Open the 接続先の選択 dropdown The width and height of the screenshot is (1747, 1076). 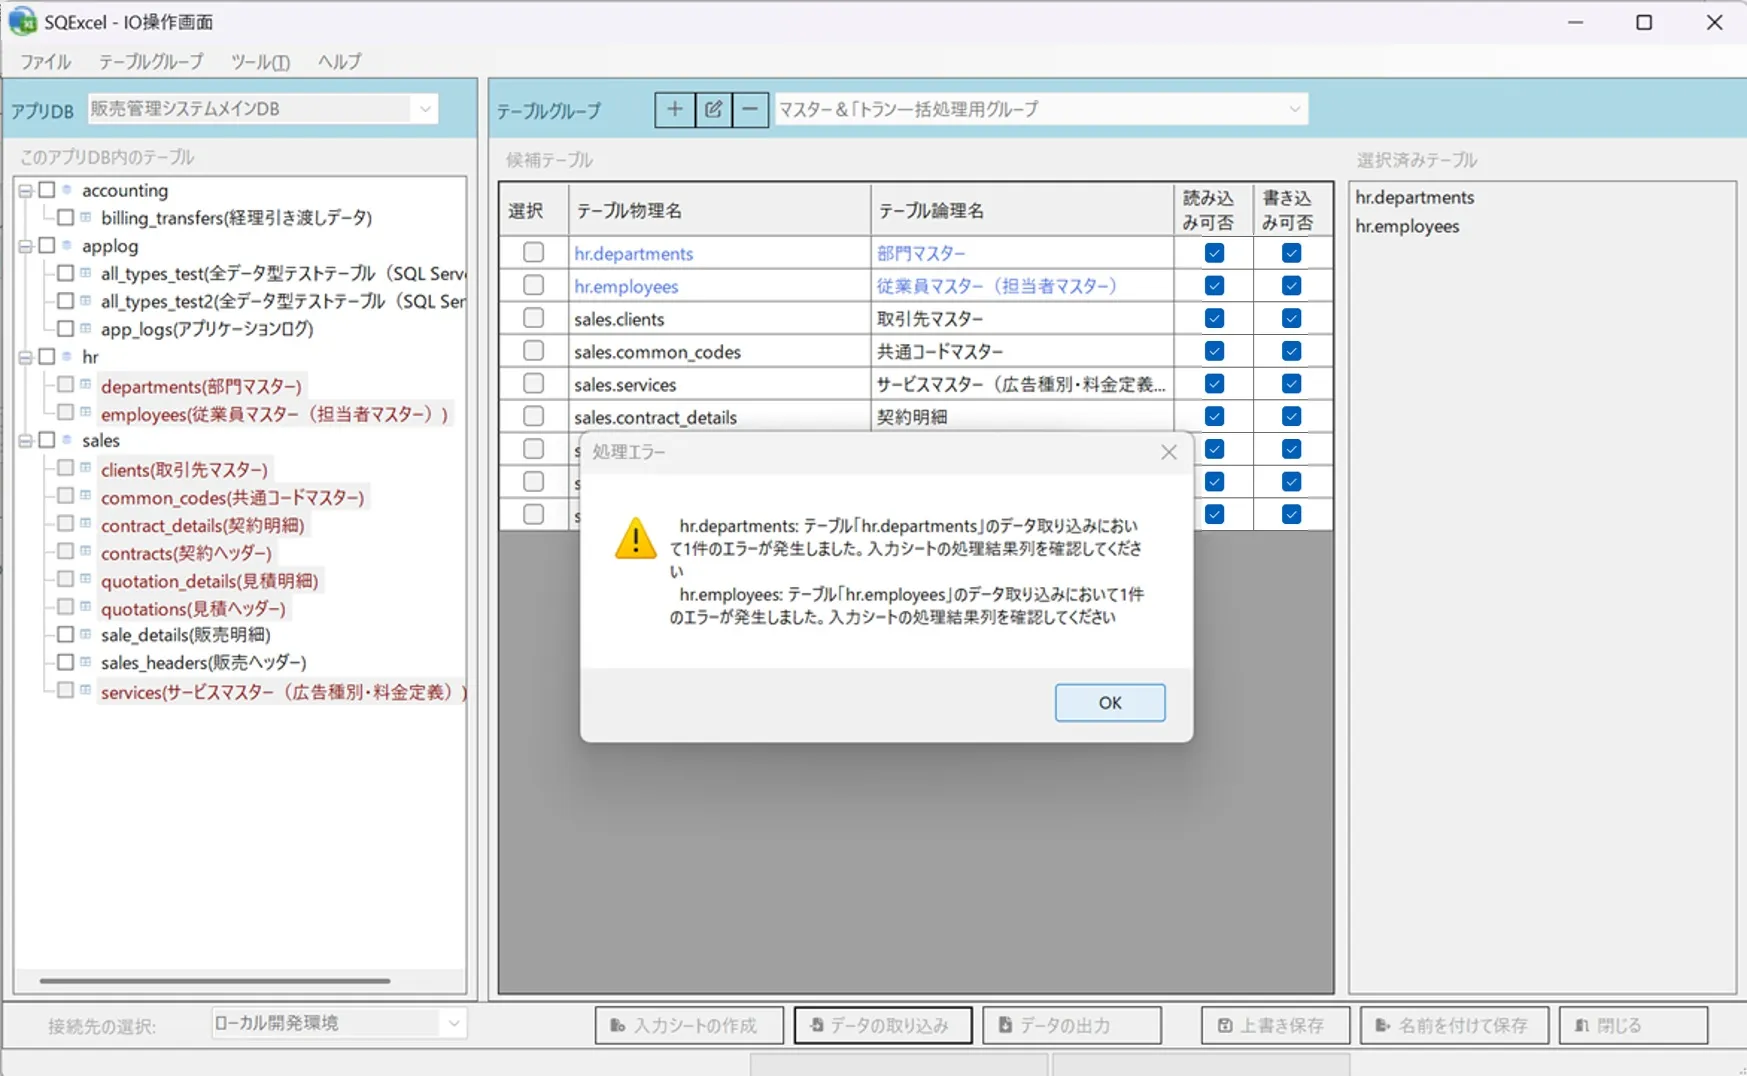click(339, 1023)
